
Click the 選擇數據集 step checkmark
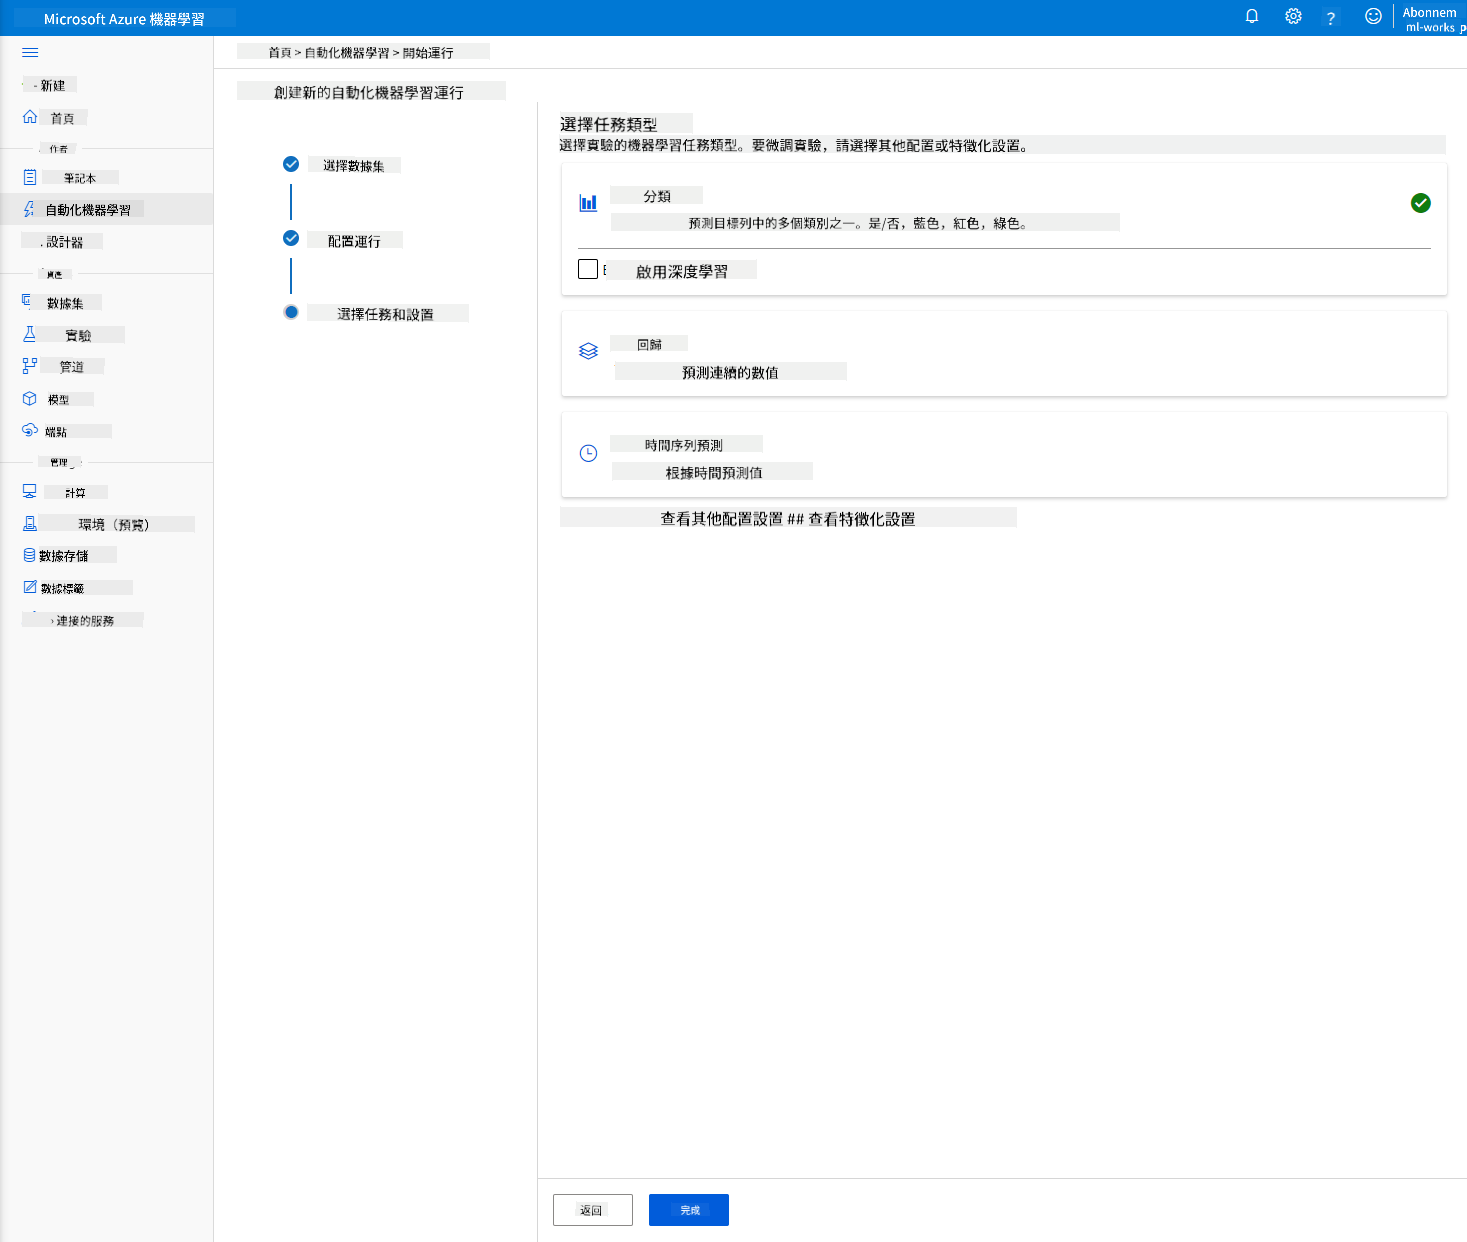(x=291, y=164)
